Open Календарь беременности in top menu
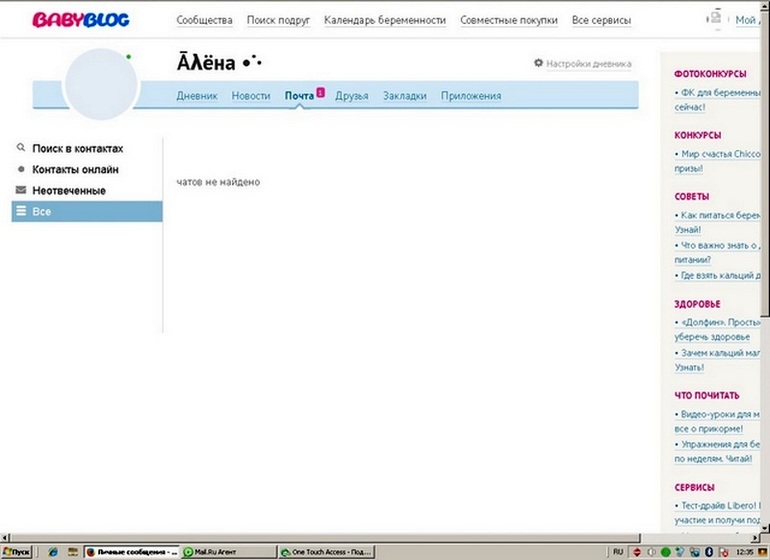 click(385, 20)
